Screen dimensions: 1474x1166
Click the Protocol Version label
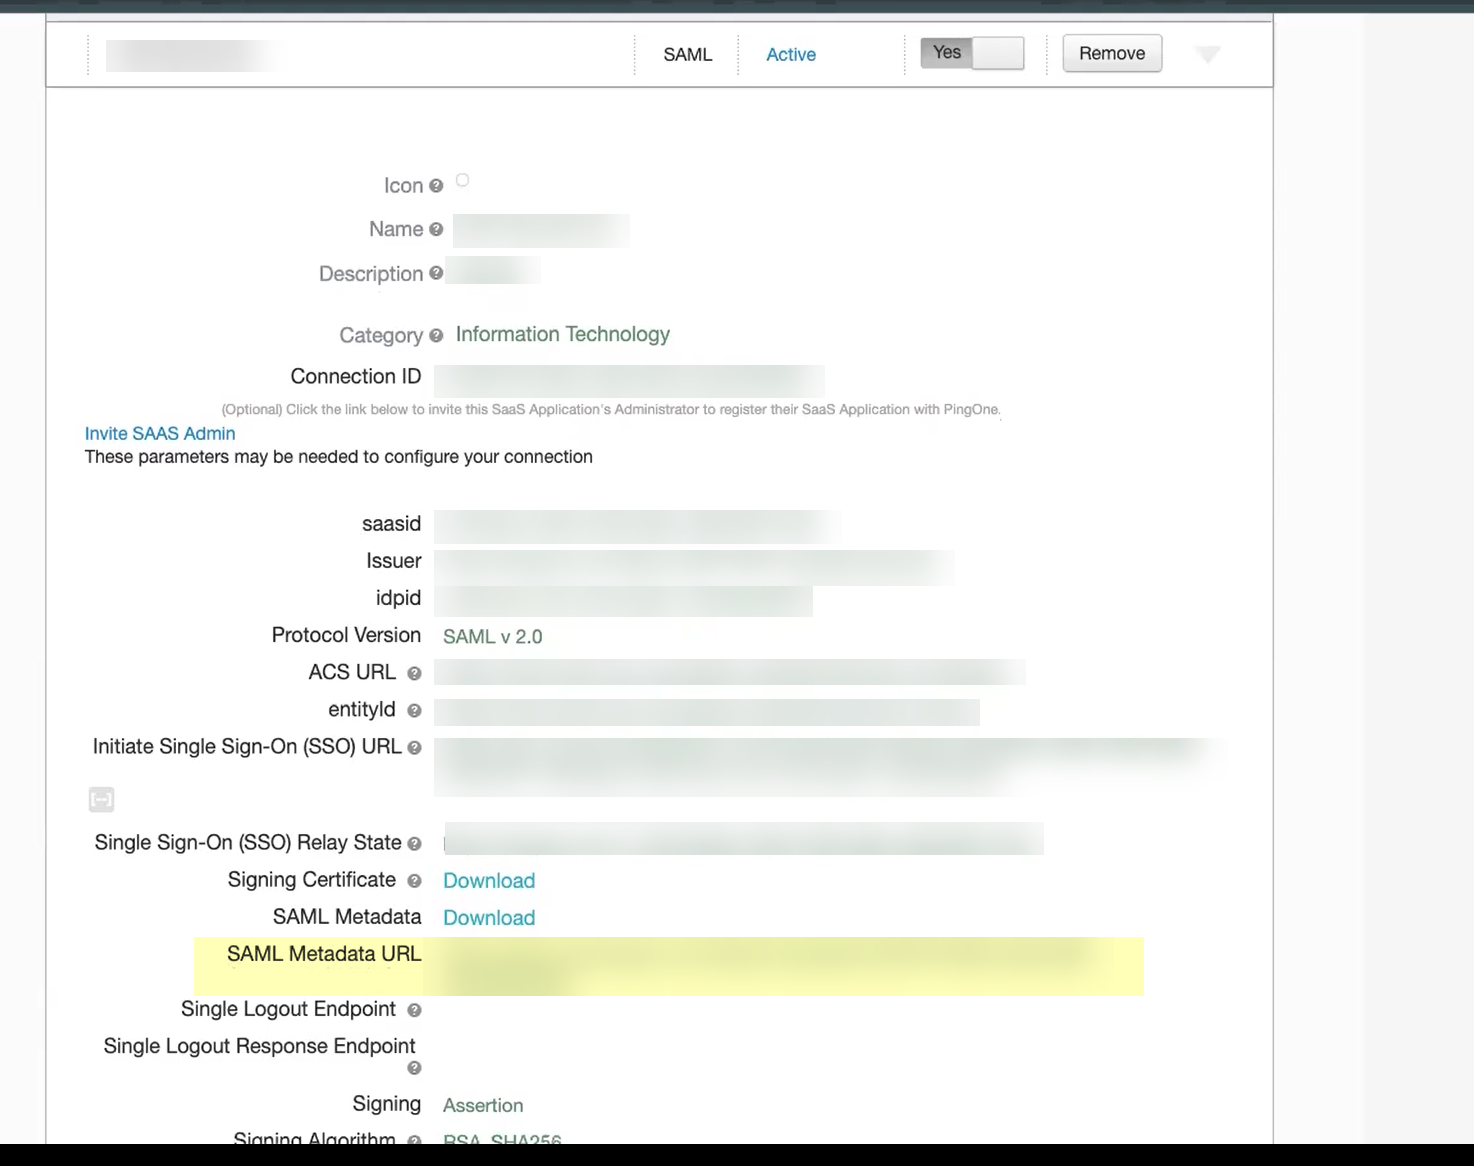pos(346,635)
